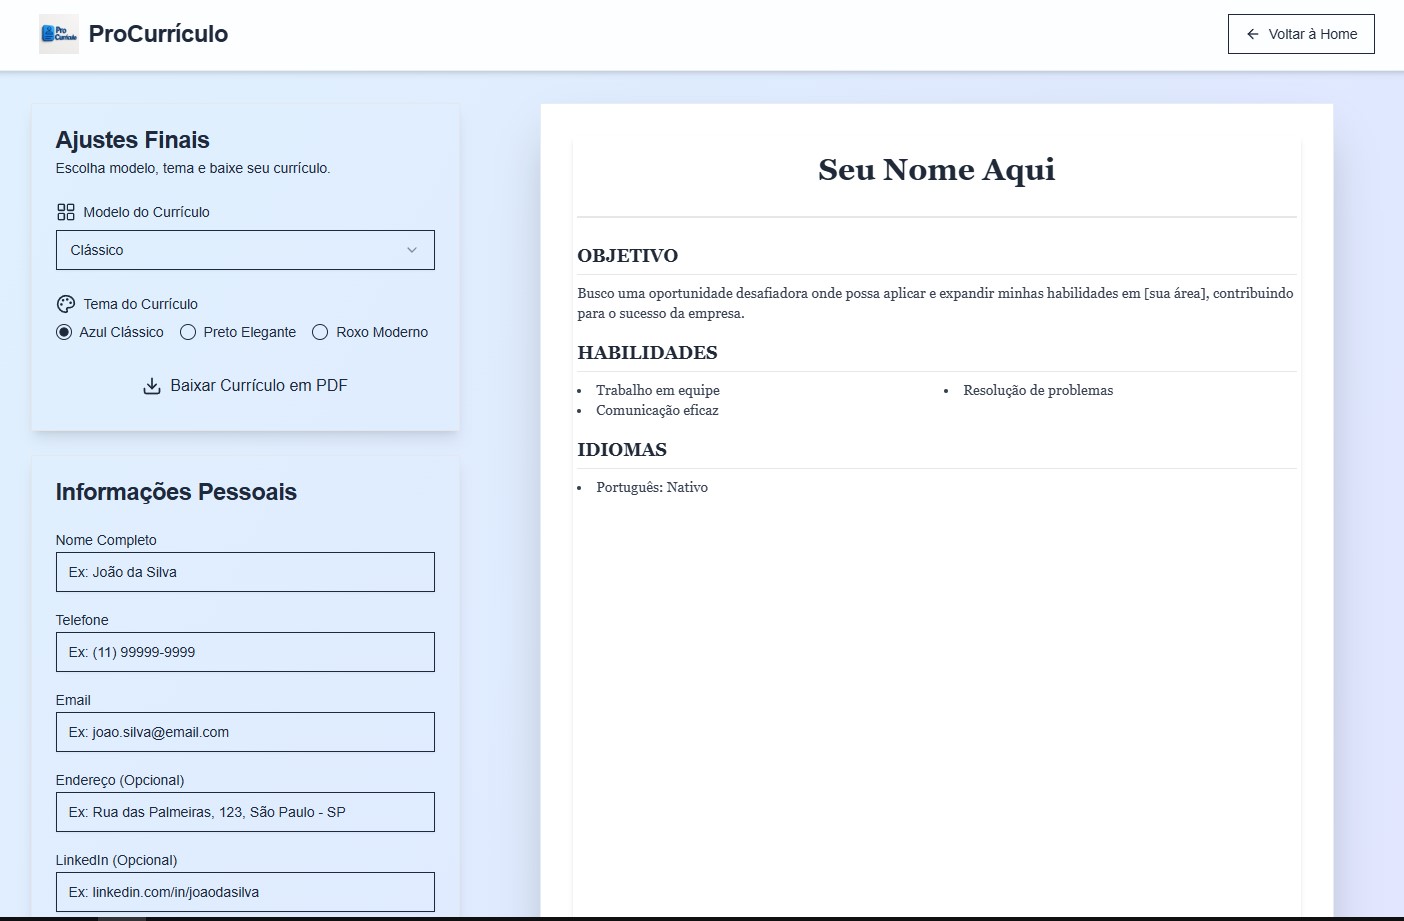The width and height of the screenshot is (1404, 921).
Task: Choose the Preto Elegante theme option
Action: point(188,332)
